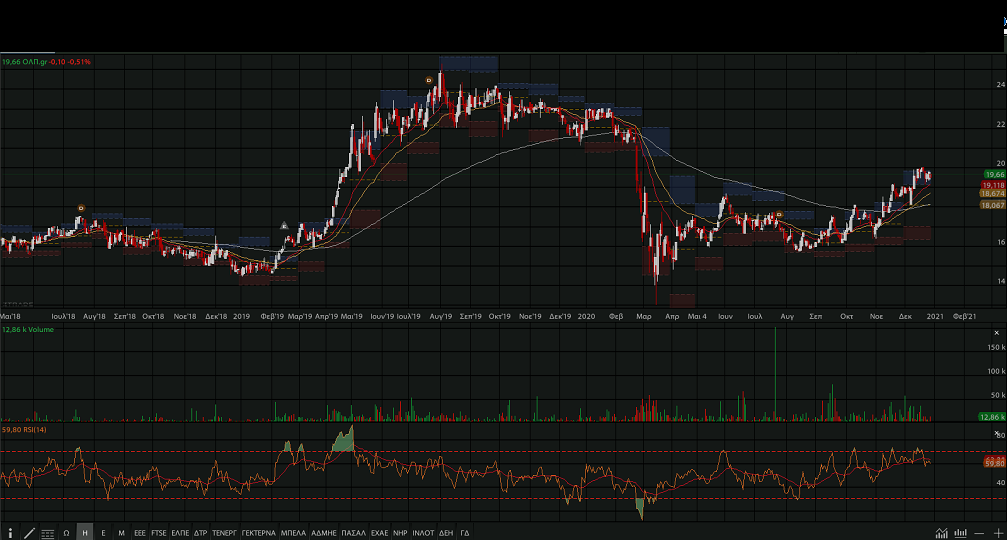Click the dividend marker near Aug'18
Screen dimensions: 1007x540
(x=81, y=208)
